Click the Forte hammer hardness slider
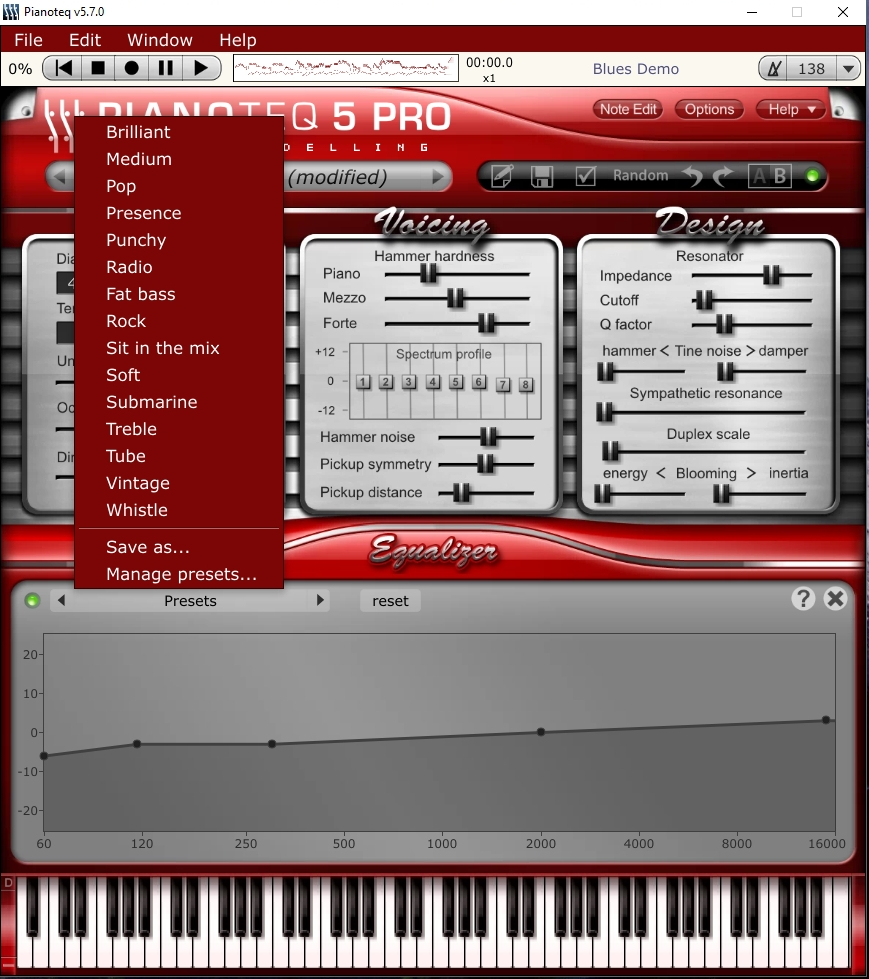 [x=457, y=323]
